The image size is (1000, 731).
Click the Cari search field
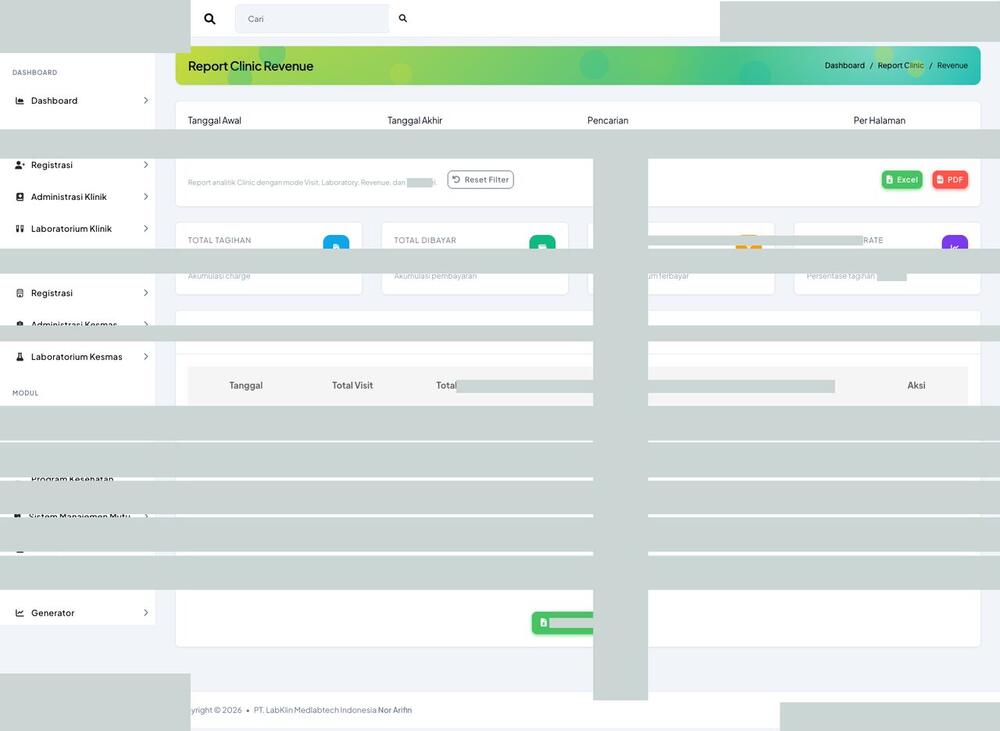click(312, 18)
